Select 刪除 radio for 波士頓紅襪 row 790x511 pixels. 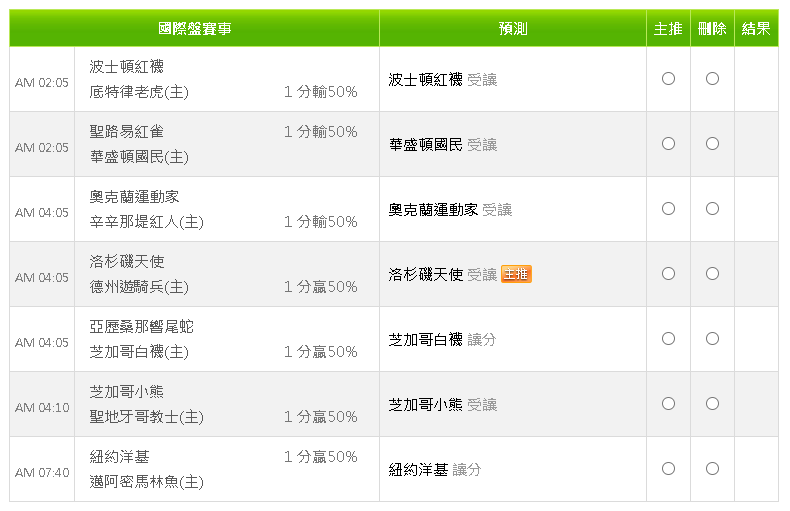pyautogui.click(x=712, y=79)
